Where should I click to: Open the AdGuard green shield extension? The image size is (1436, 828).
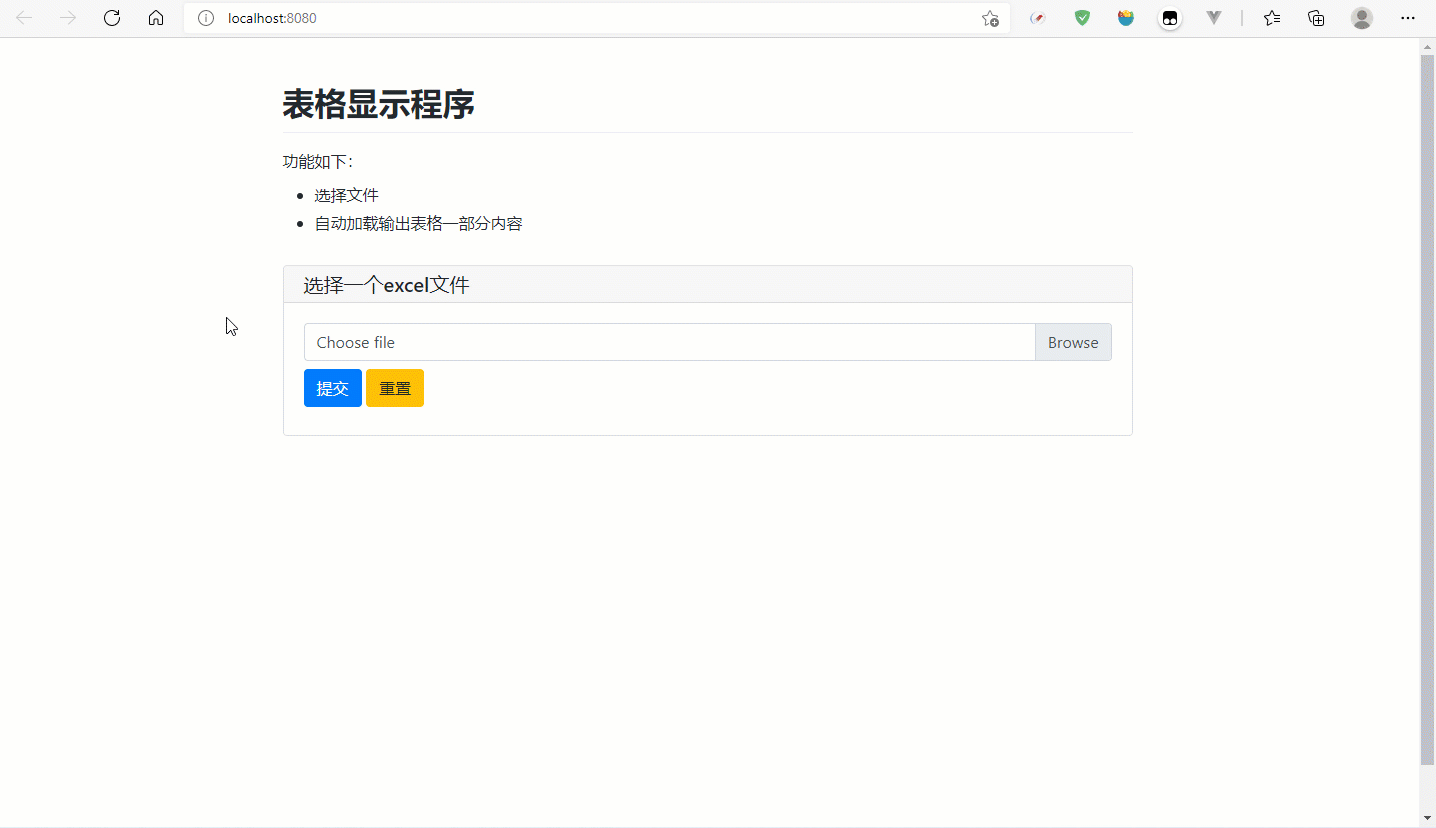(1082, 18)
